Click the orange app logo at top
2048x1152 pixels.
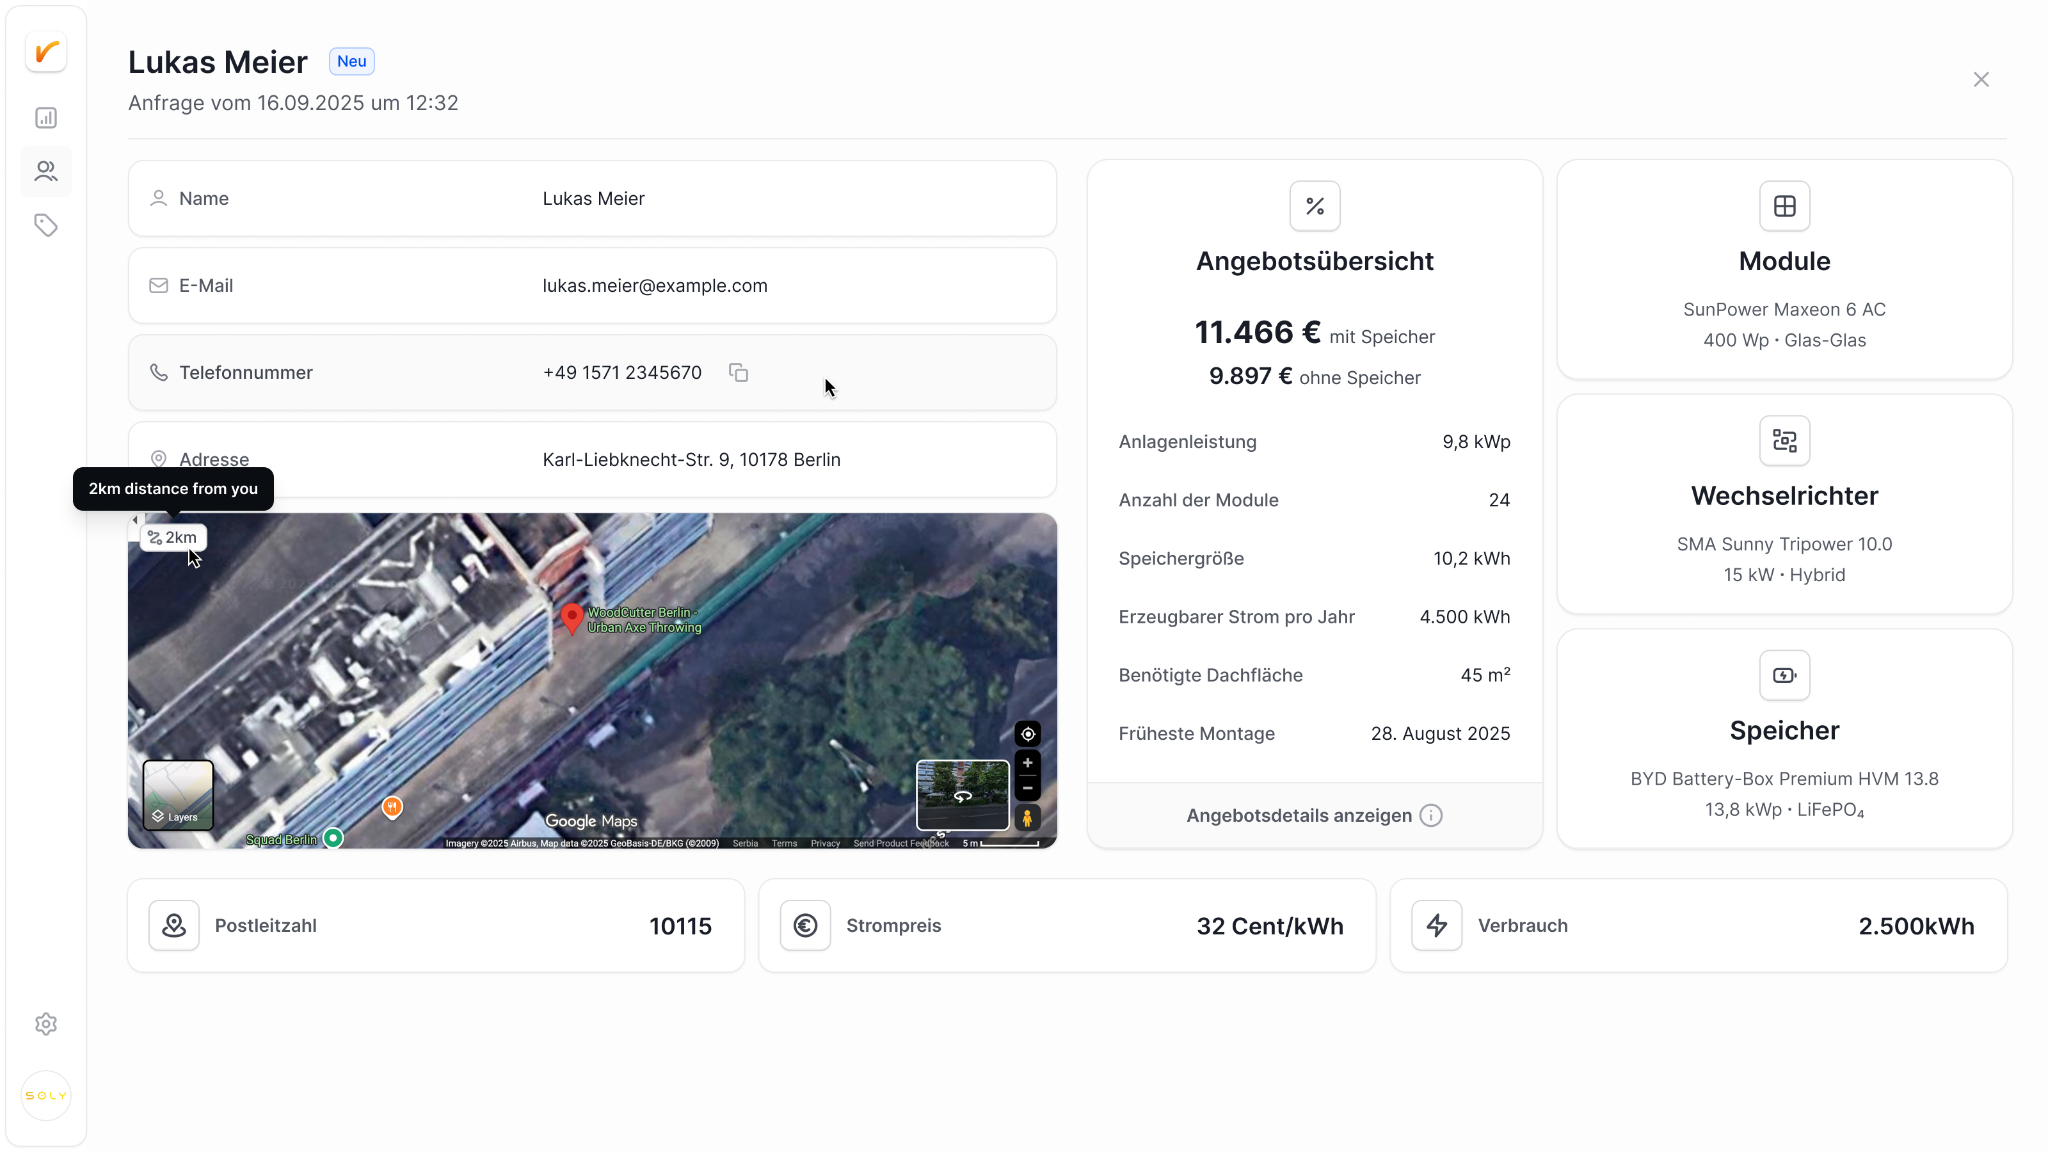[46, 52]
